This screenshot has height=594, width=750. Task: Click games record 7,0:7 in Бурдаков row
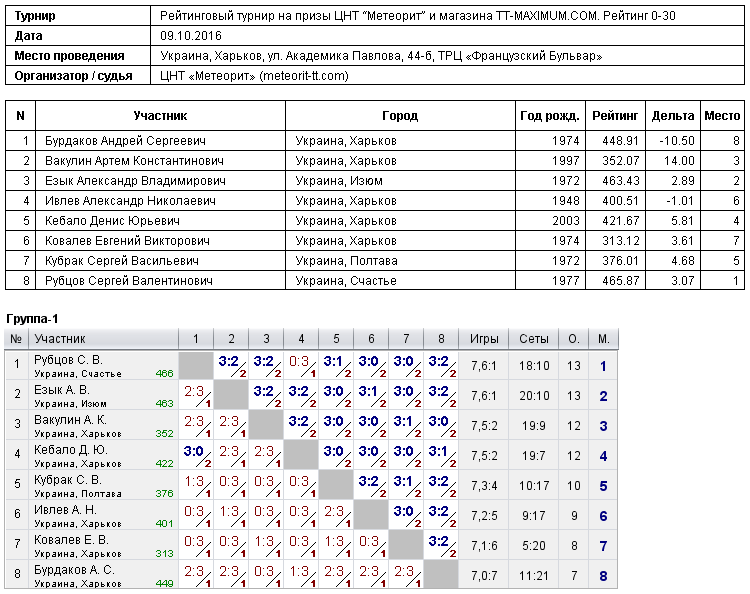[484, 576]
